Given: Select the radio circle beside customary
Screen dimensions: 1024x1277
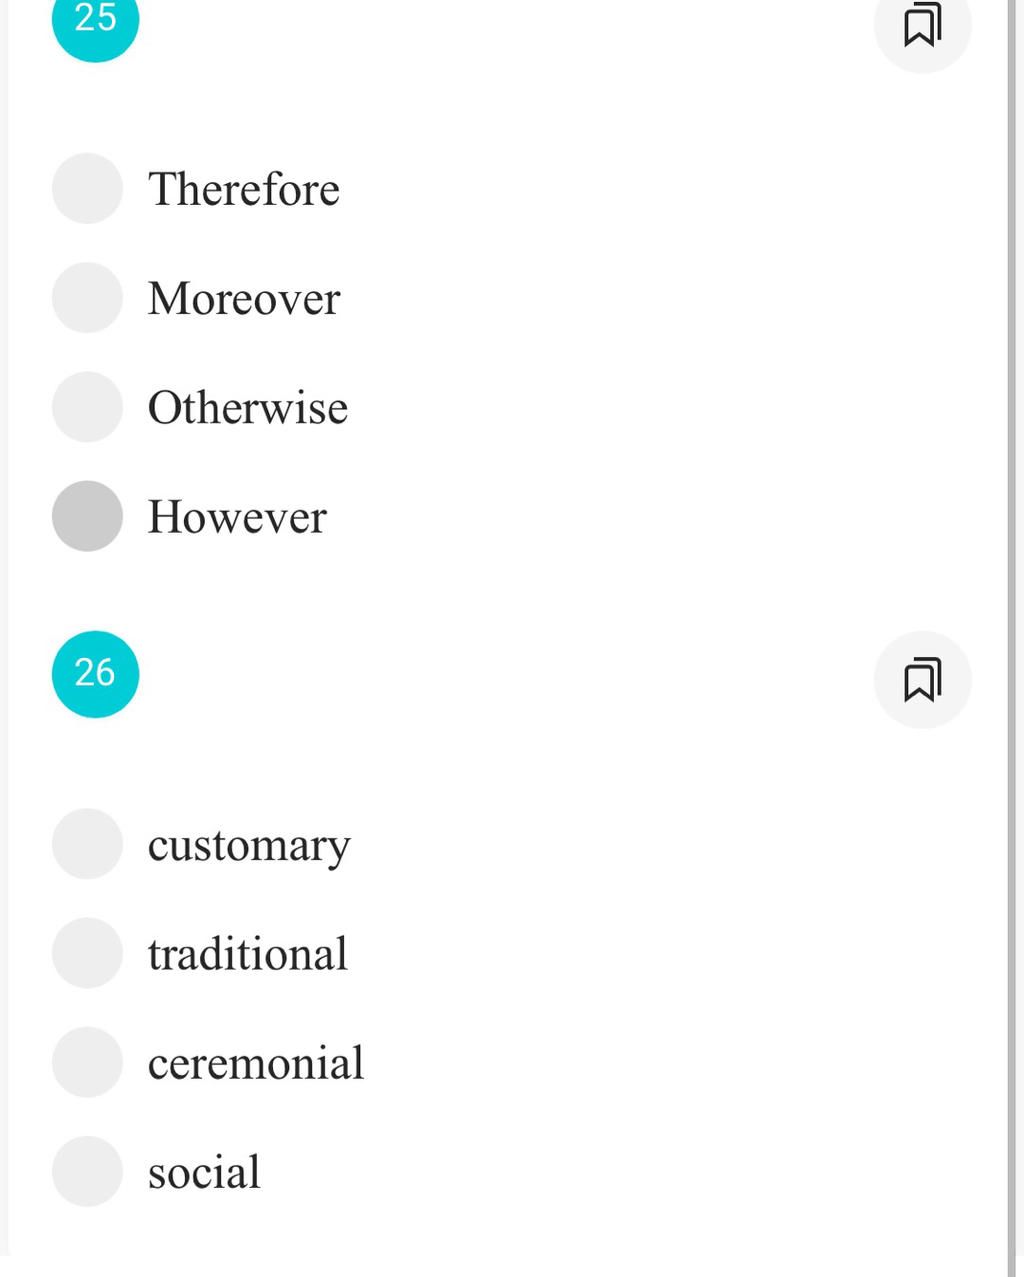Looking at the screenshot, I should (87, 844).
